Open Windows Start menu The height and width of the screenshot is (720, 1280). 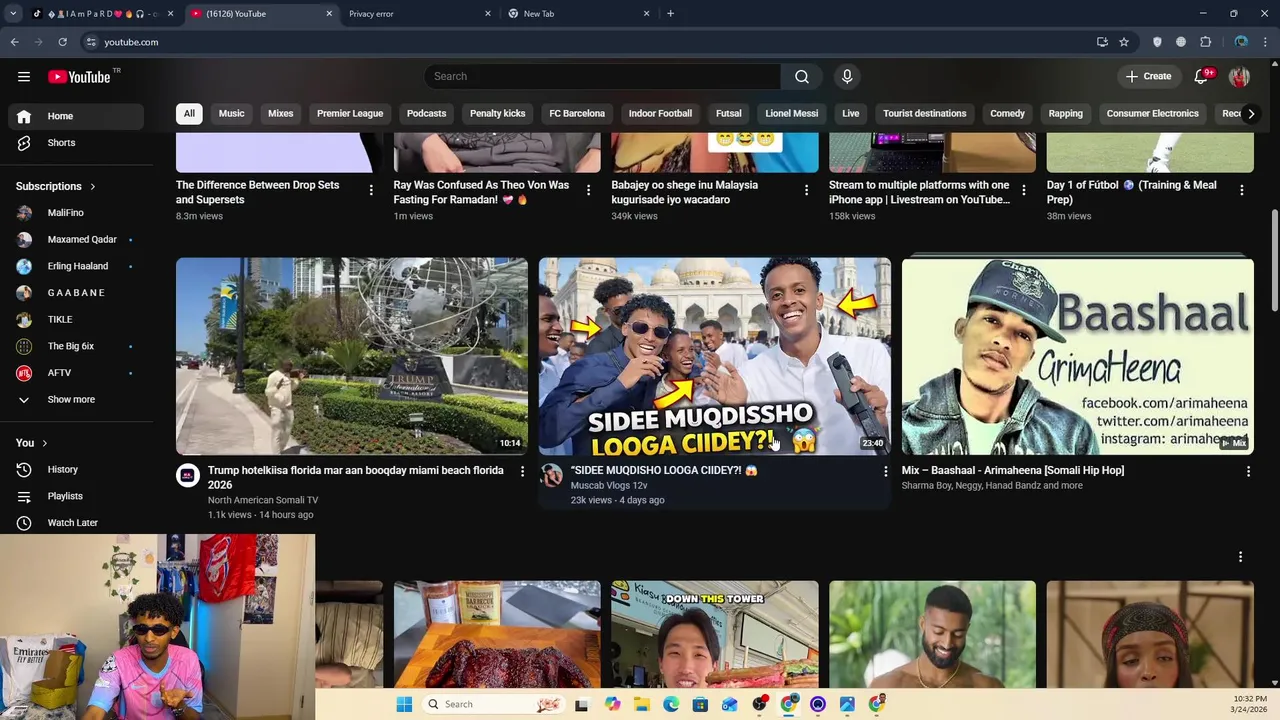point(404,704)
